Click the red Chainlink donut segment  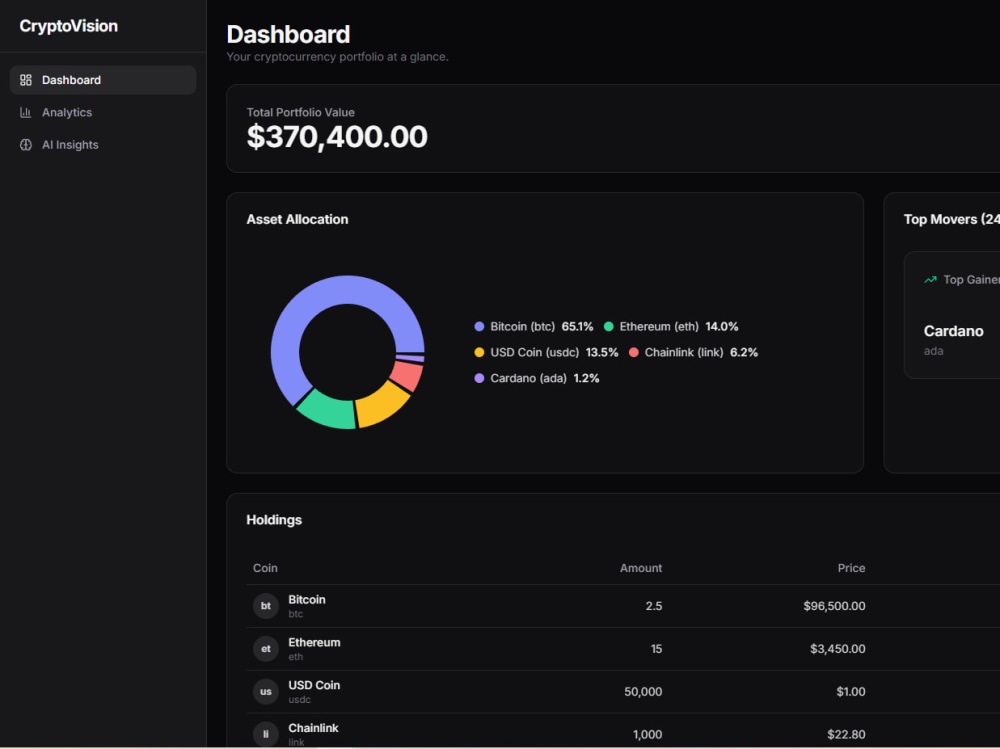[x=407, y=376]
